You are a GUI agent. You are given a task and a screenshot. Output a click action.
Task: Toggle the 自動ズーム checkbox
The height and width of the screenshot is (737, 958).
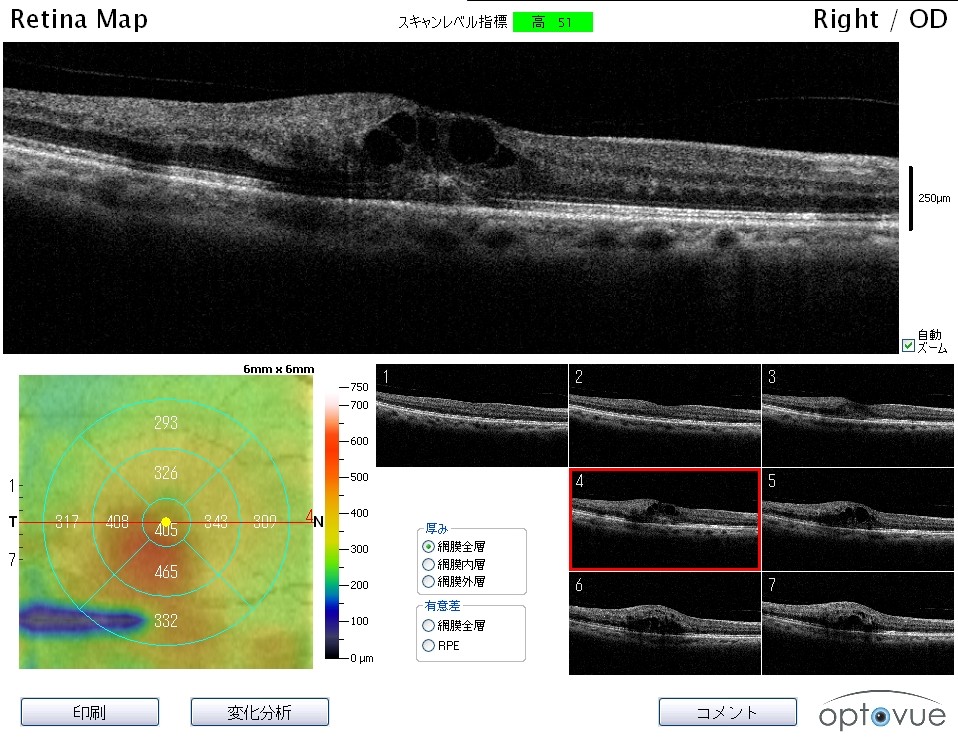[908, 346]
